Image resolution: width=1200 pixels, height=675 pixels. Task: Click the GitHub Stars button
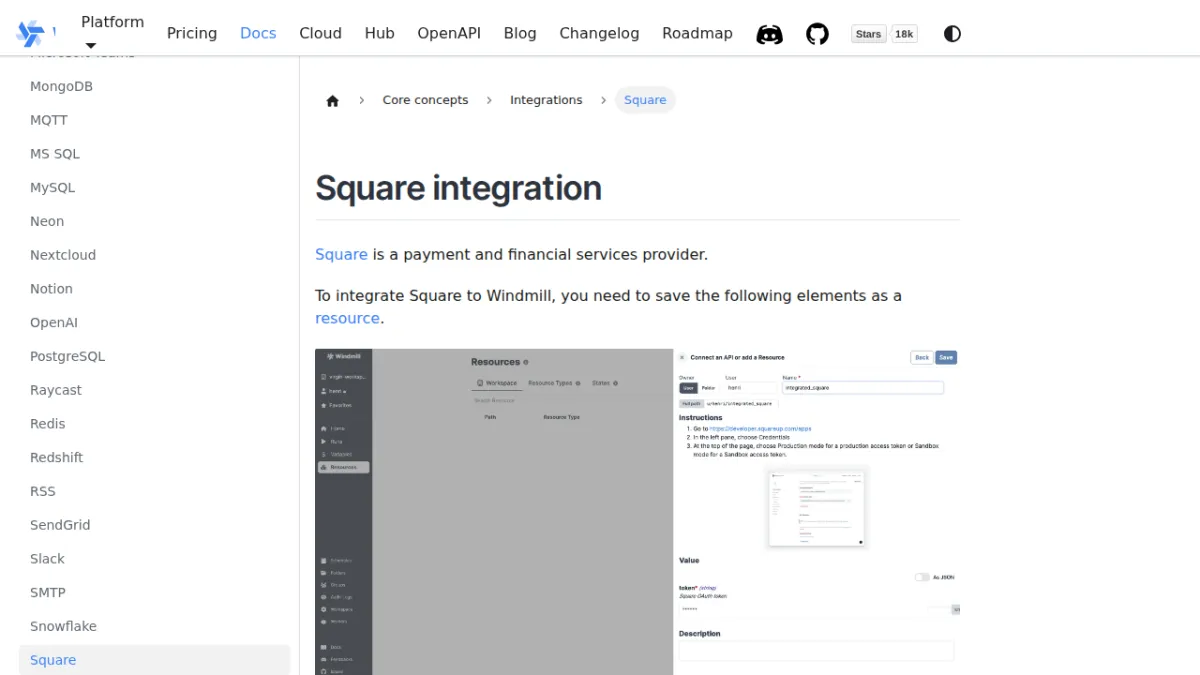[868, 34]
